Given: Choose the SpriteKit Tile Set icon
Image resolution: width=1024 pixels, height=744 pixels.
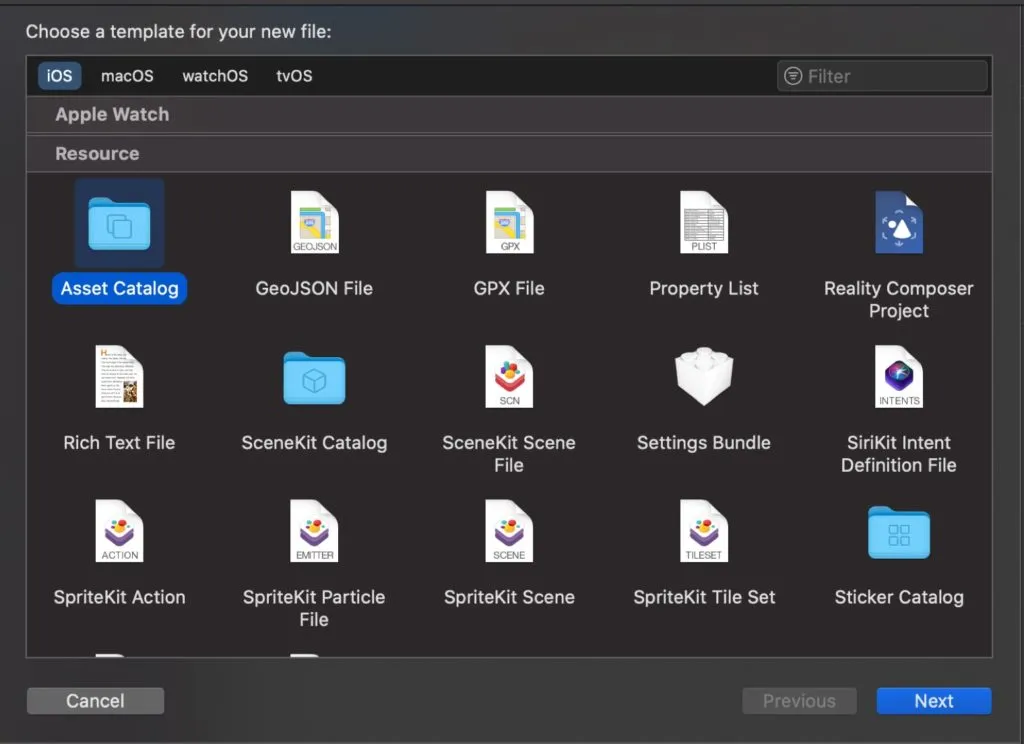Looking at the screenshot, I should tap(704, 531).
